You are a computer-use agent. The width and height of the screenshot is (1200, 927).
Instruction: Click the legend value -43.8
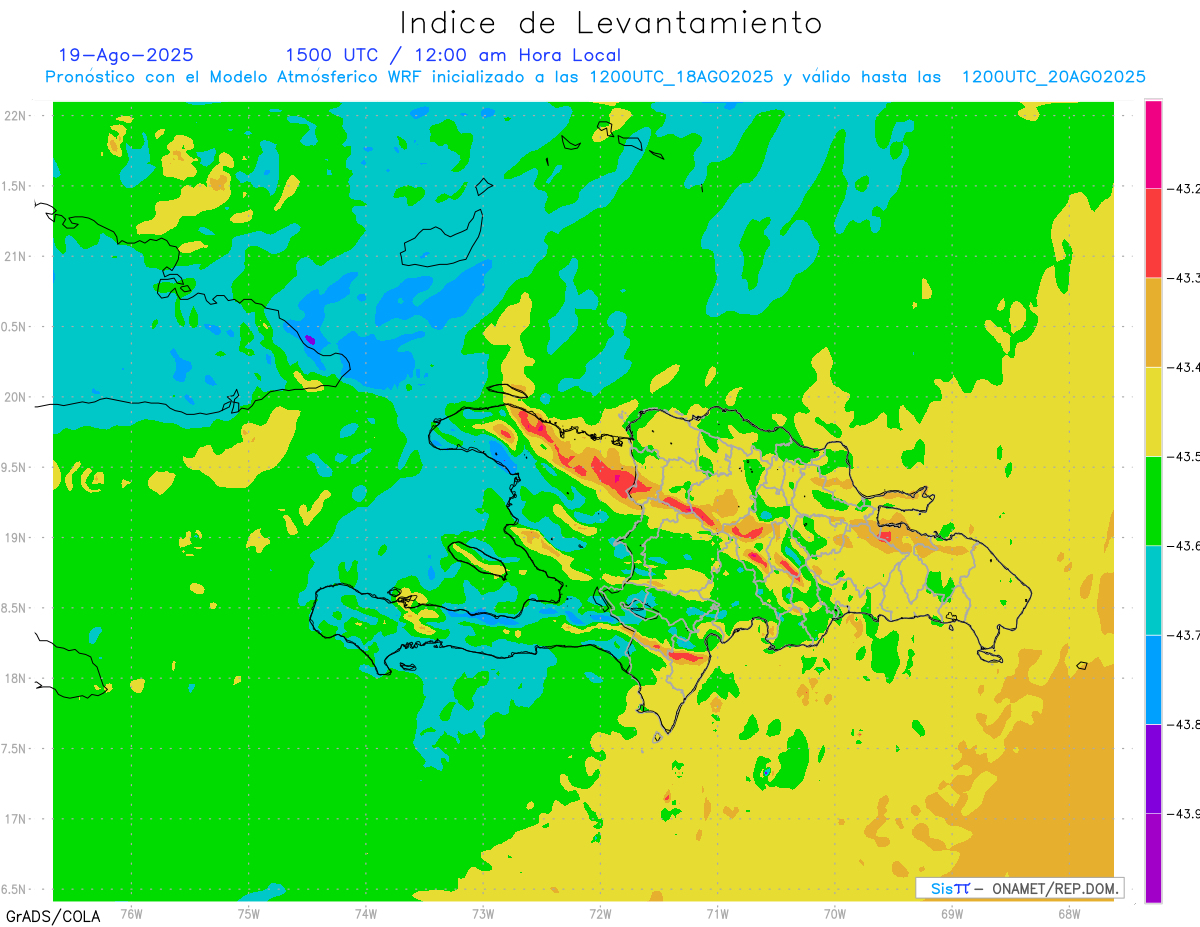coord(1184,724)
